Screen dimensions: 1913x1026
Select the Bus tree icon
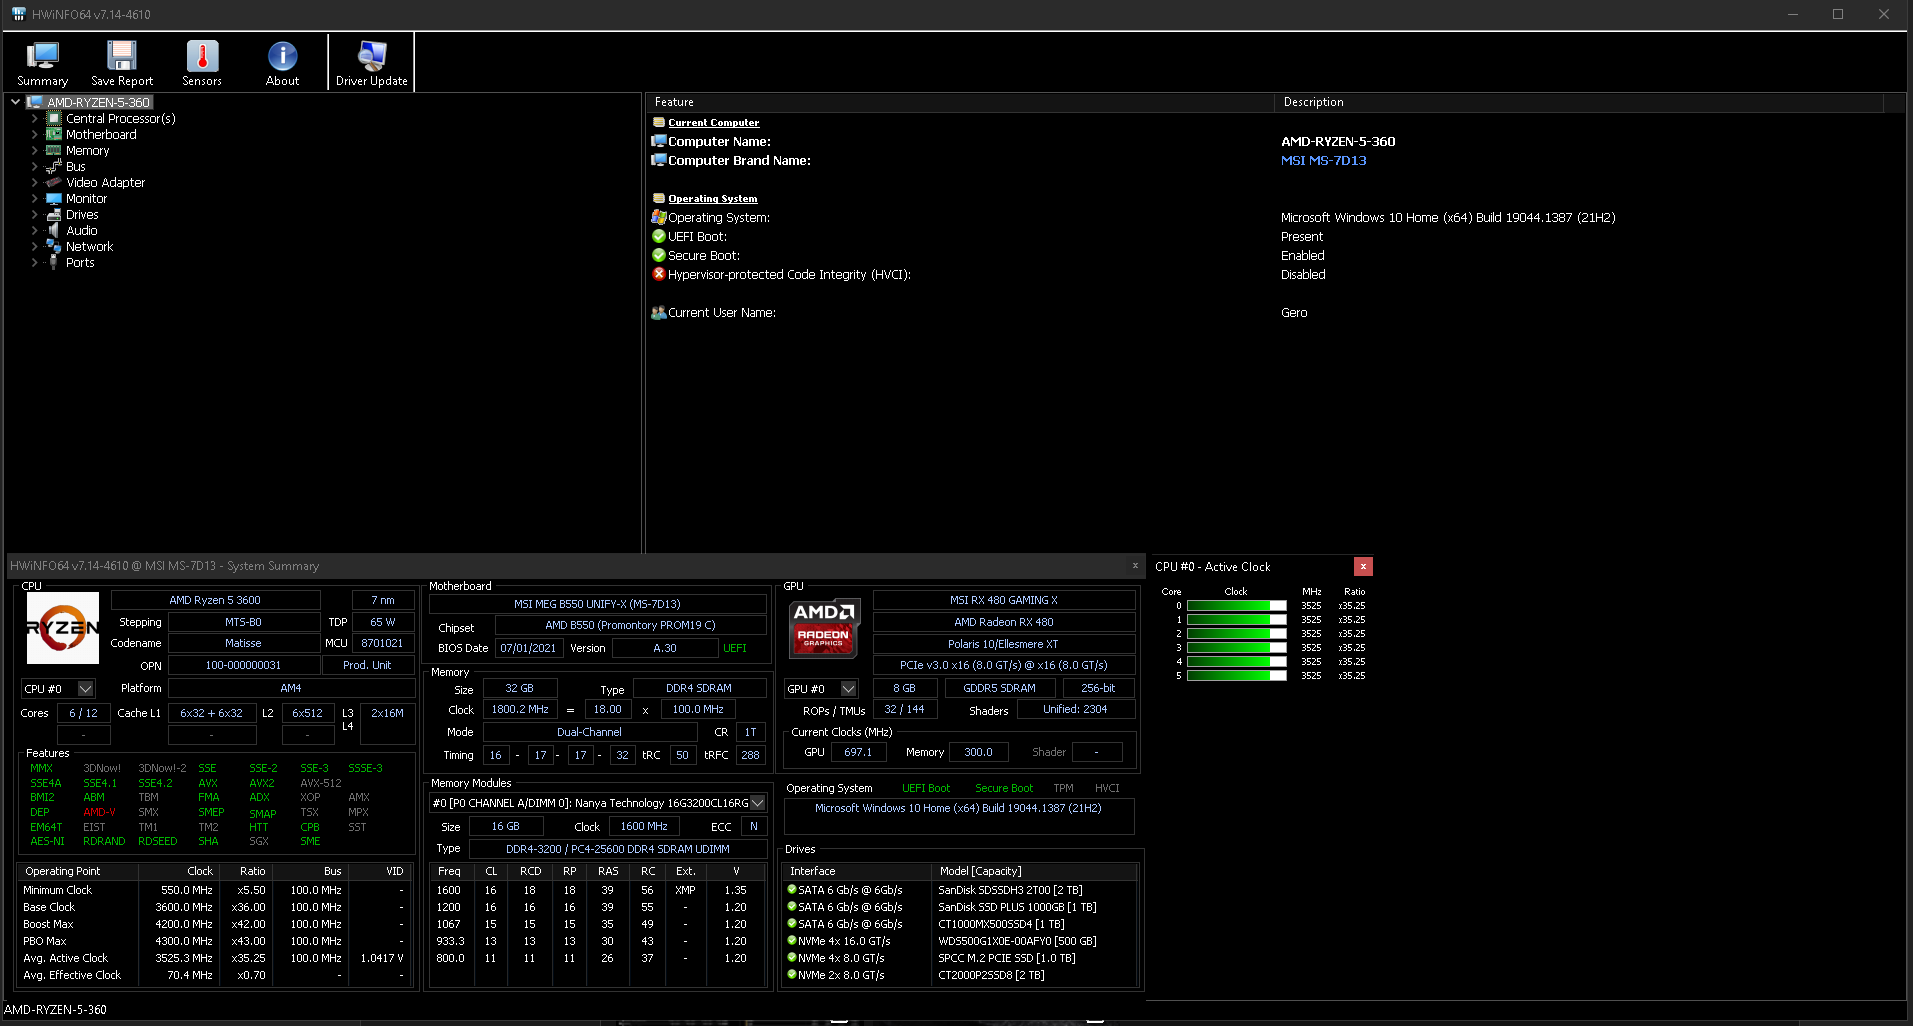click(x=54, y=166)
